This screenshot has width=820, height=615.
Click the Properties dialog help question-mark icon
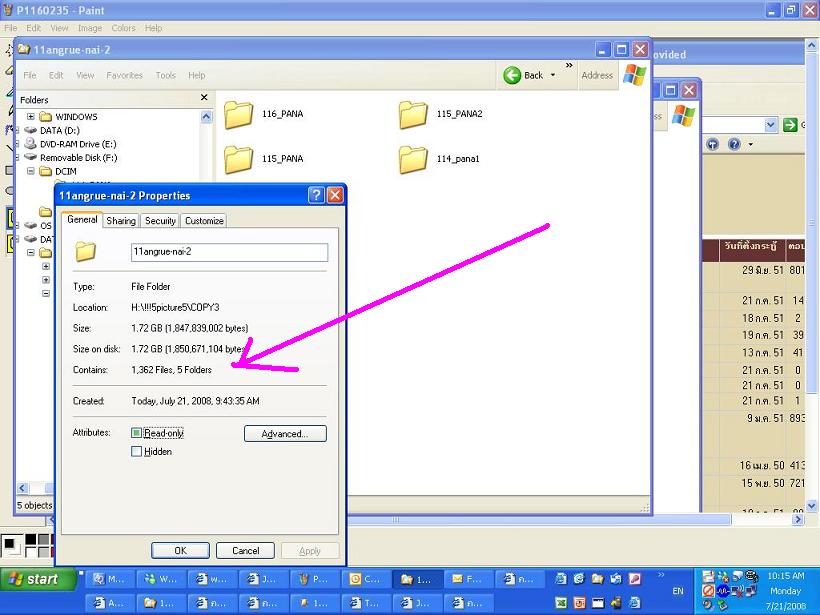(x=316, y=196)
